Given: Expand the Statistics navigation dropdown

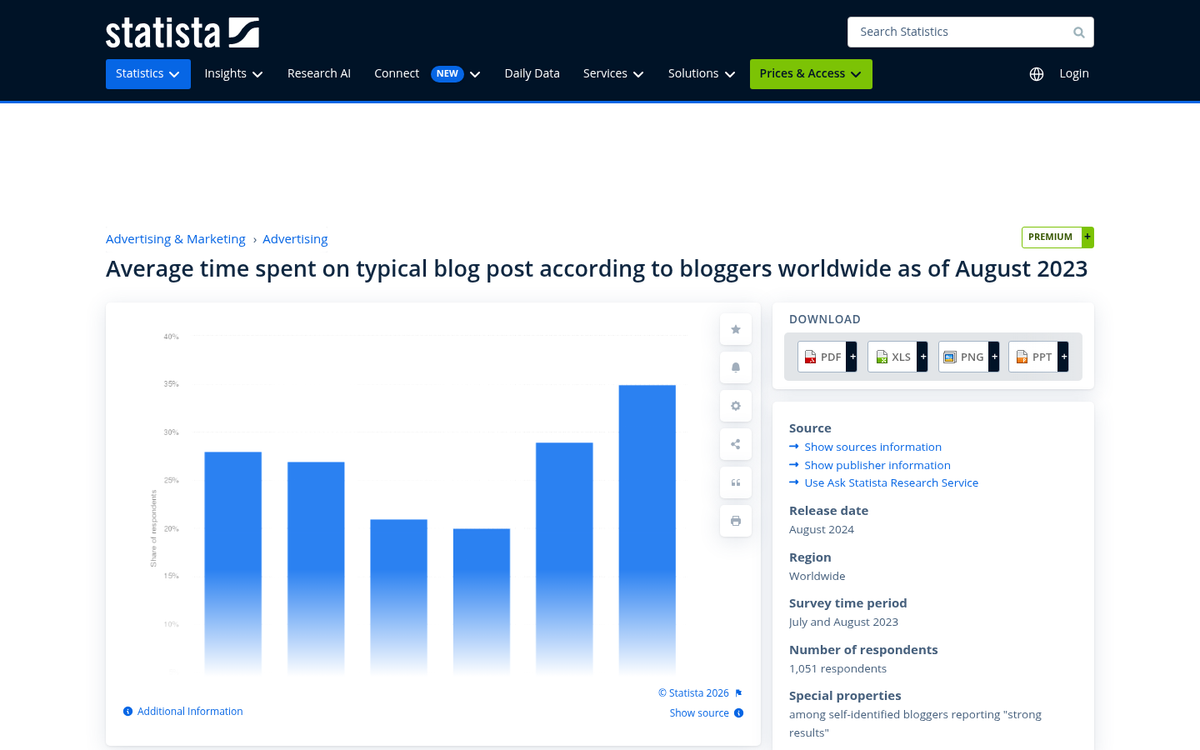Looking at the screenshot, I should [147, 73].
